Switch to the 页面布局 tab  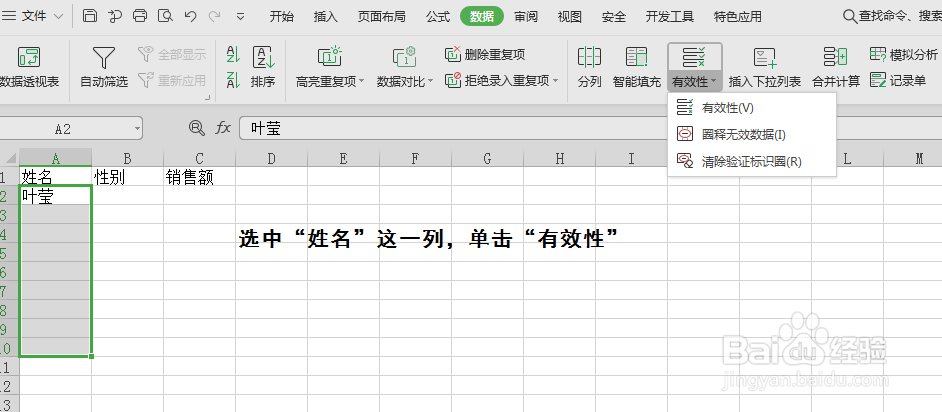[x=382, y=17]
